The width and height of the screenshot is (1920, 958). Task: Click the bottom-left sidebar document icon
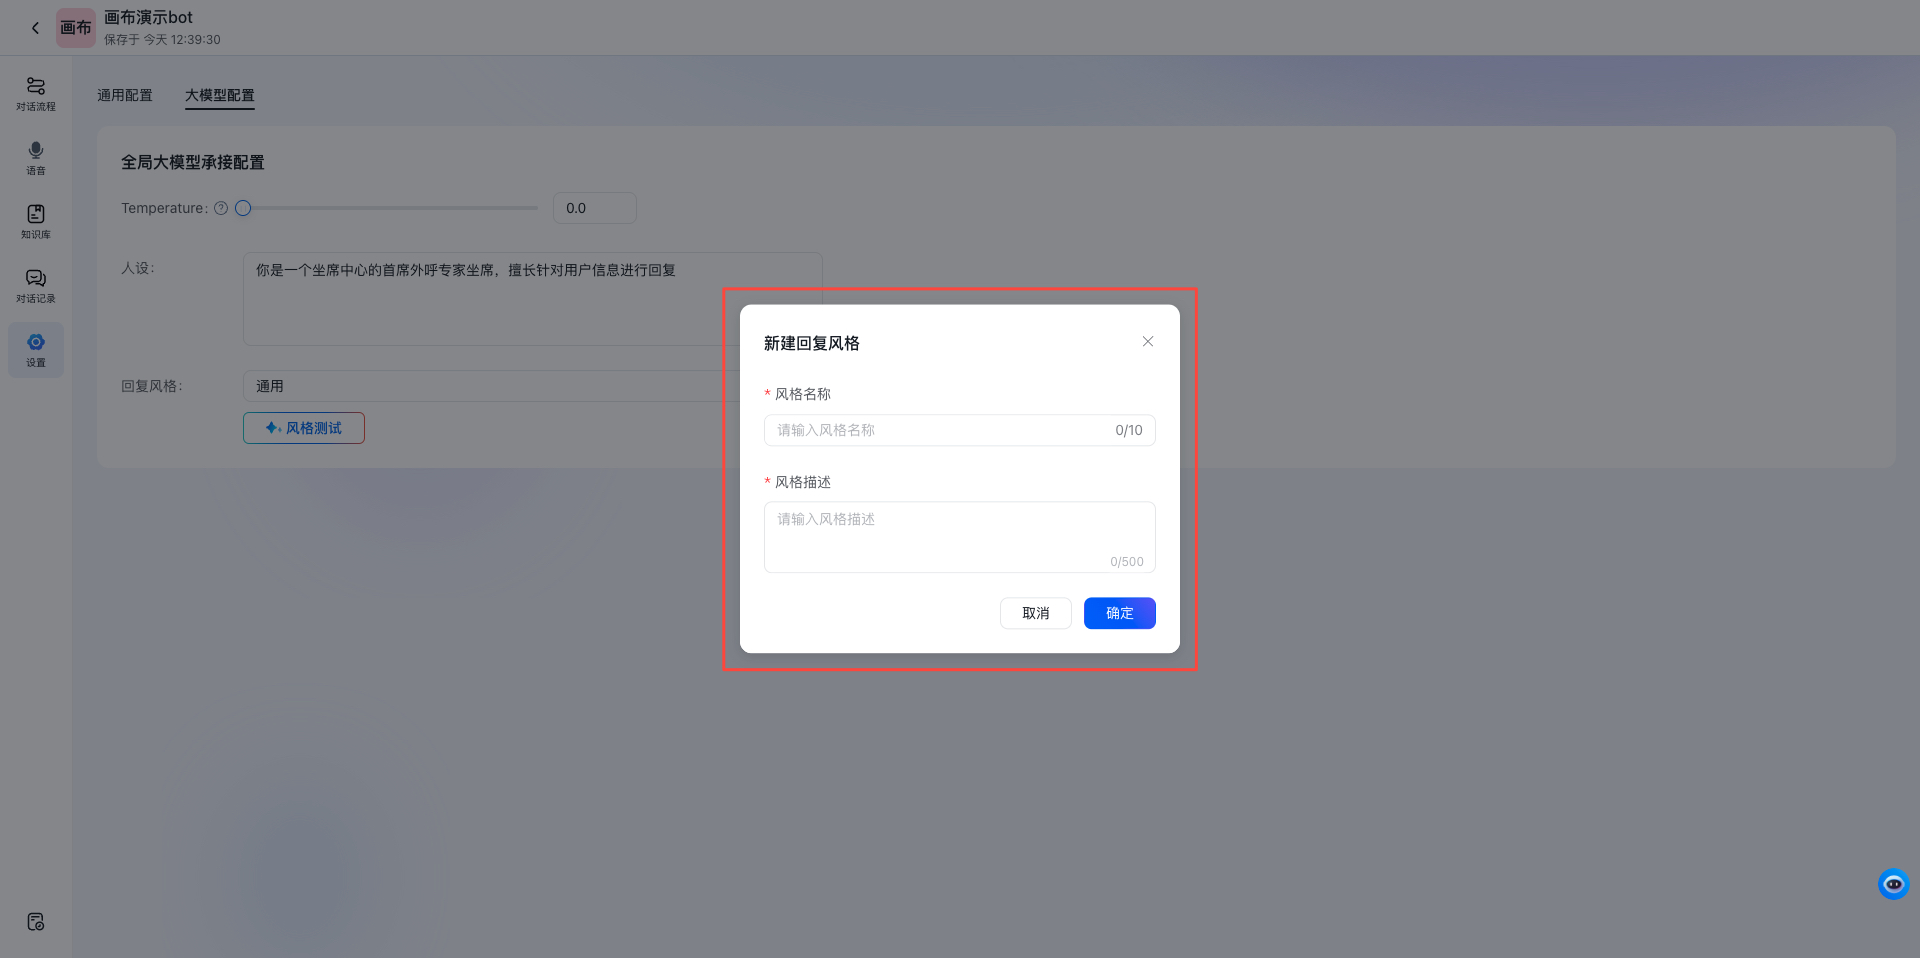point(35,921)
